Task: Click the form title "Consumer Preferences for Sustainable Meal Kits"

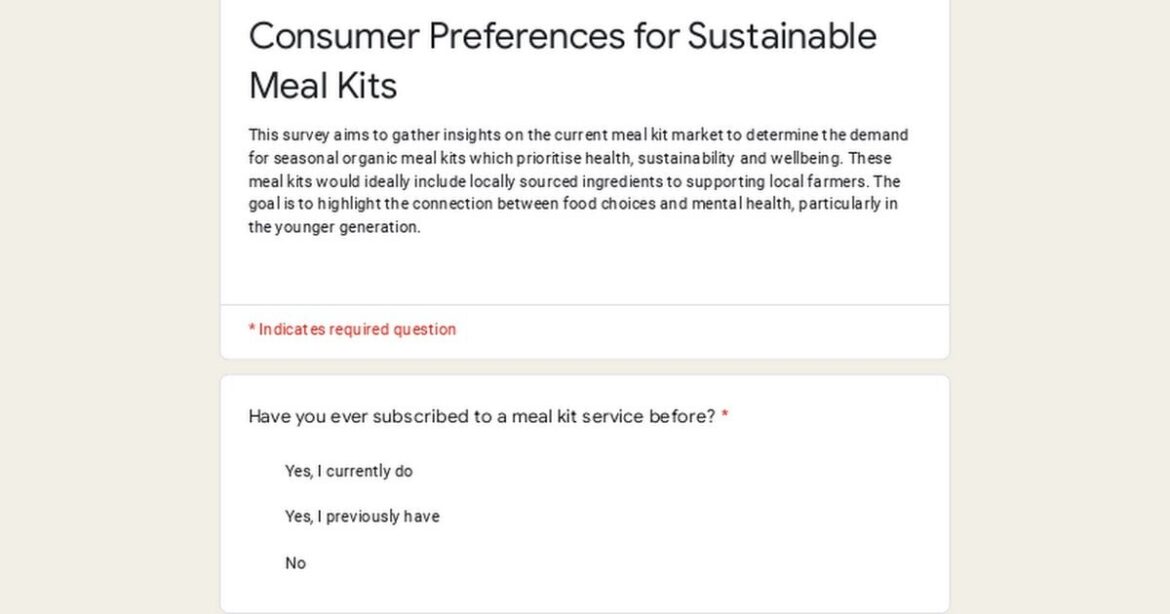Action: pyautogui.click(x=563, y=58)
